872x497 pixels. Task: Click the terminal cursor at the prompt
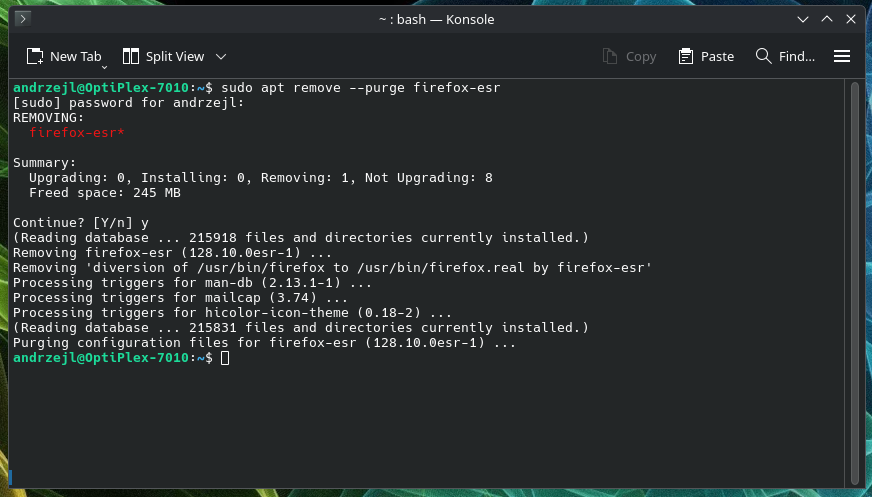[225, 358]
